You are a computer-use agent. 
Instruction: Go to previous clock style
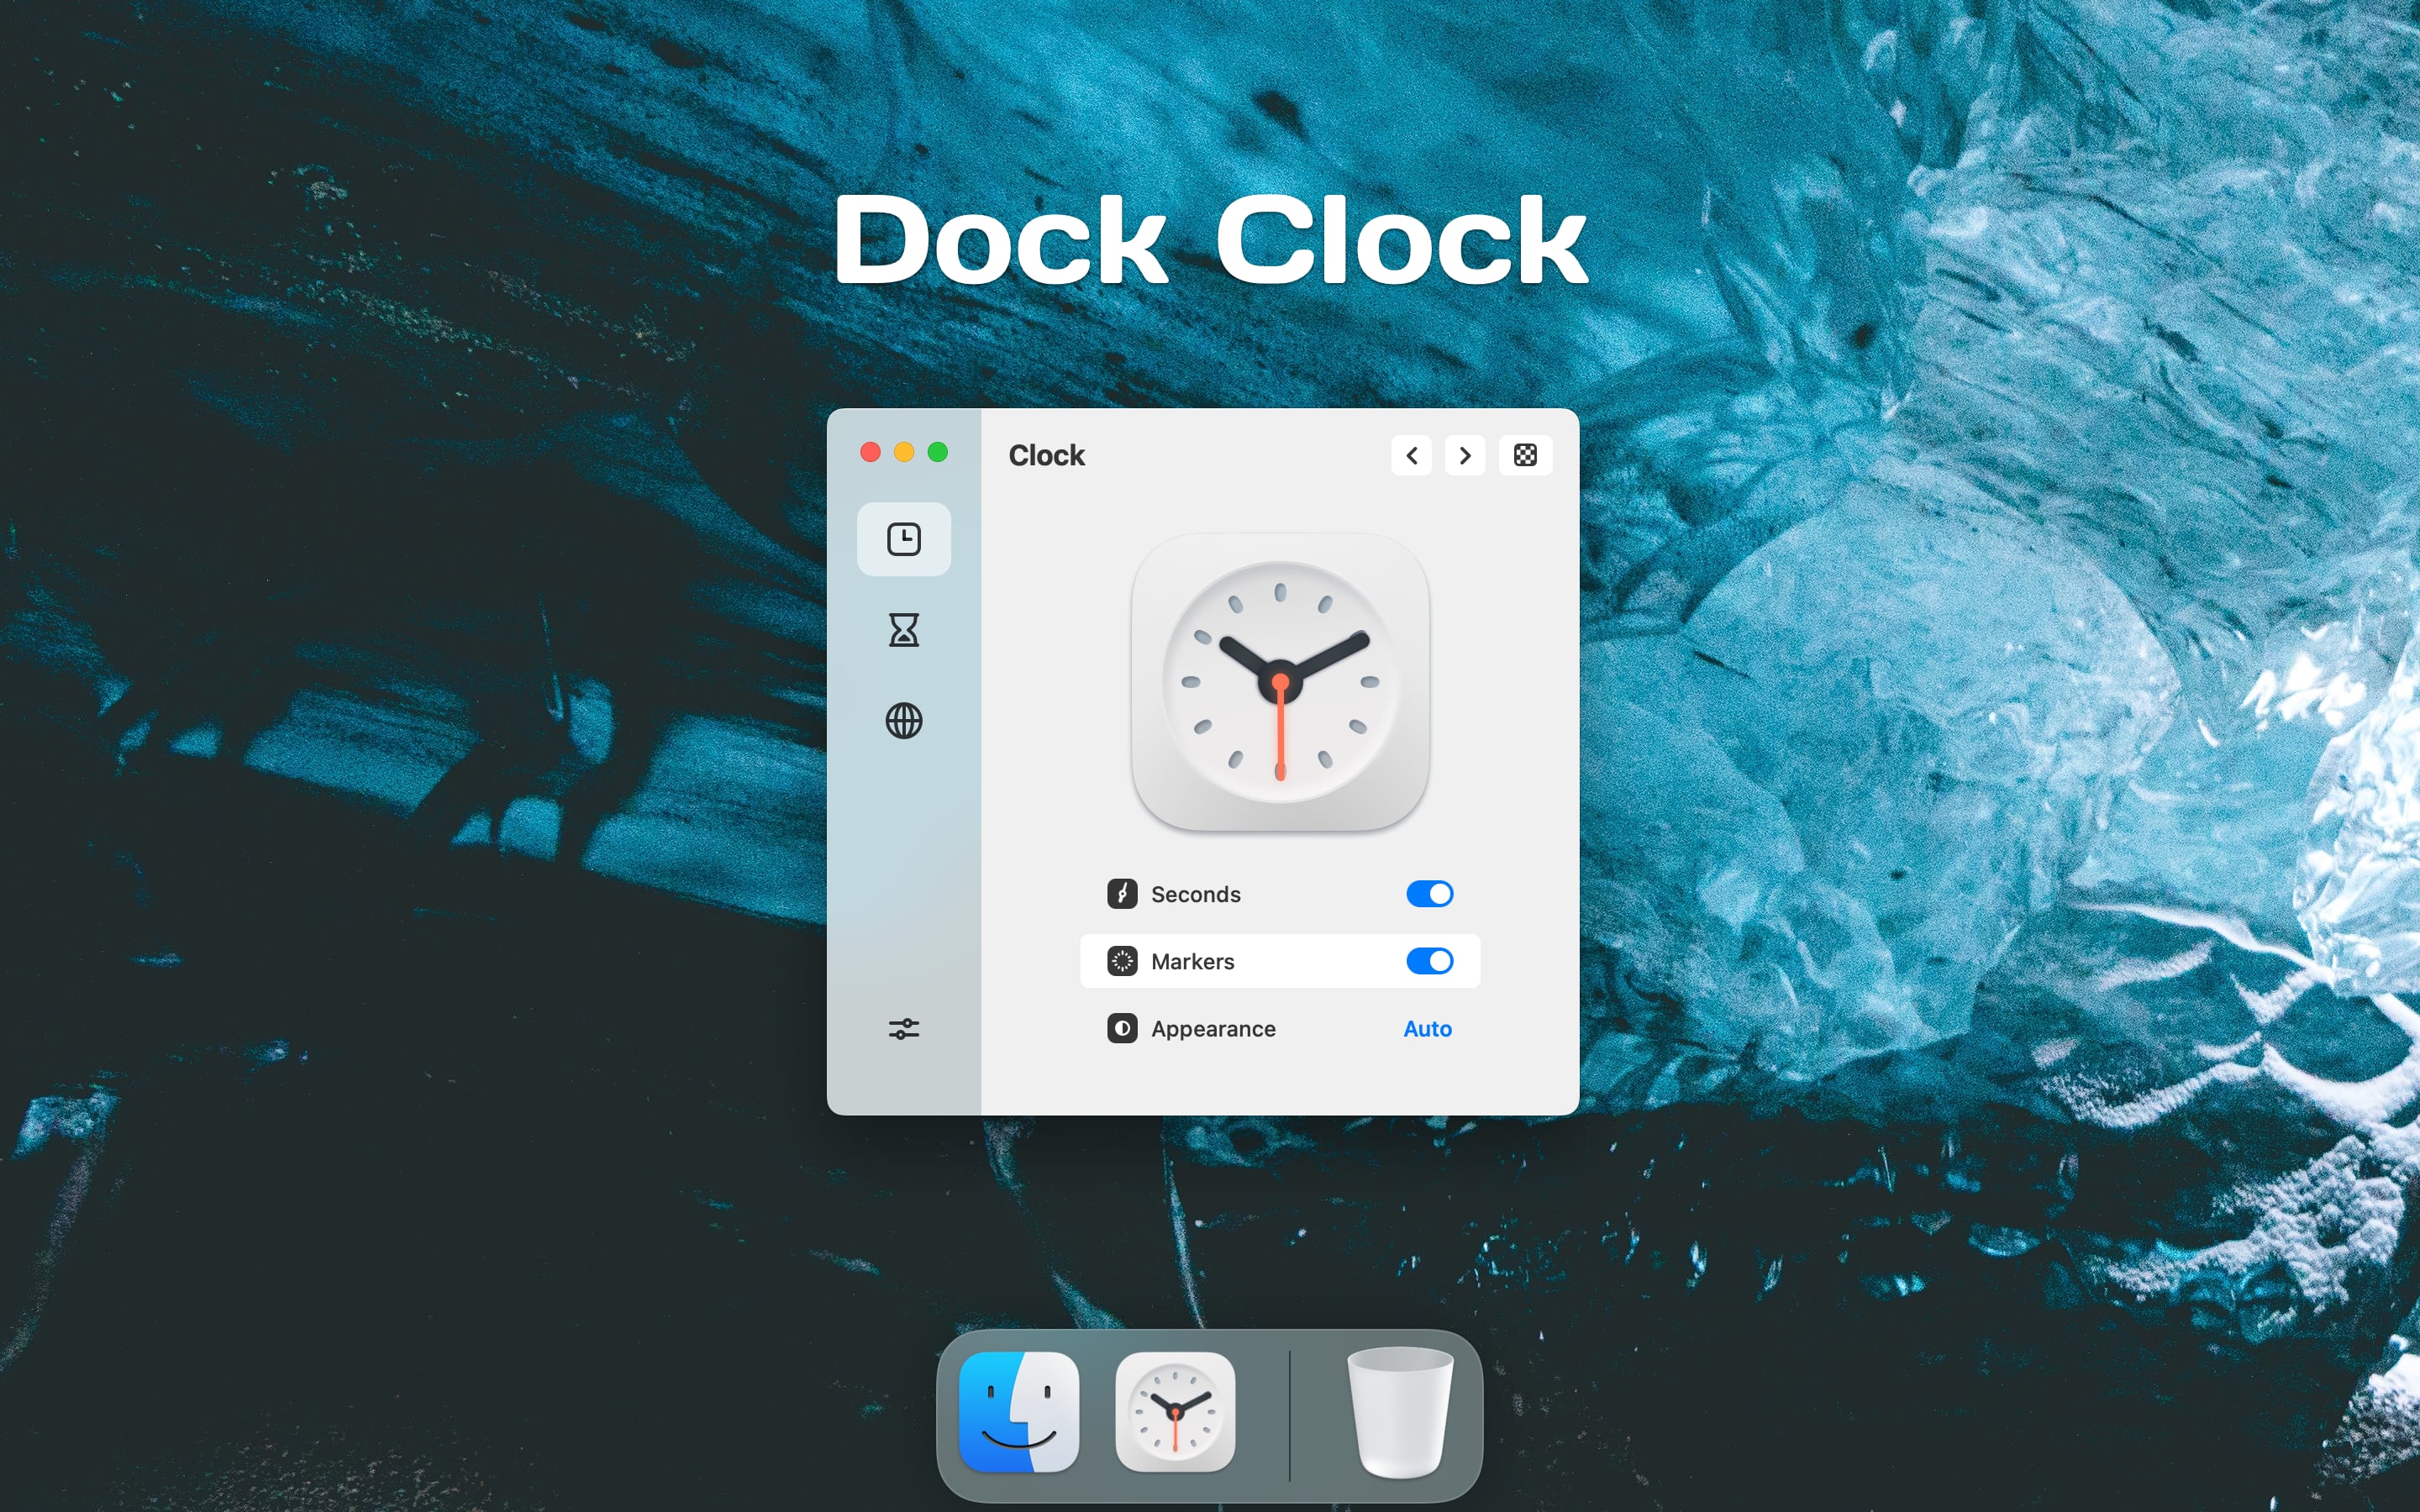click(x=1411, y=456)
